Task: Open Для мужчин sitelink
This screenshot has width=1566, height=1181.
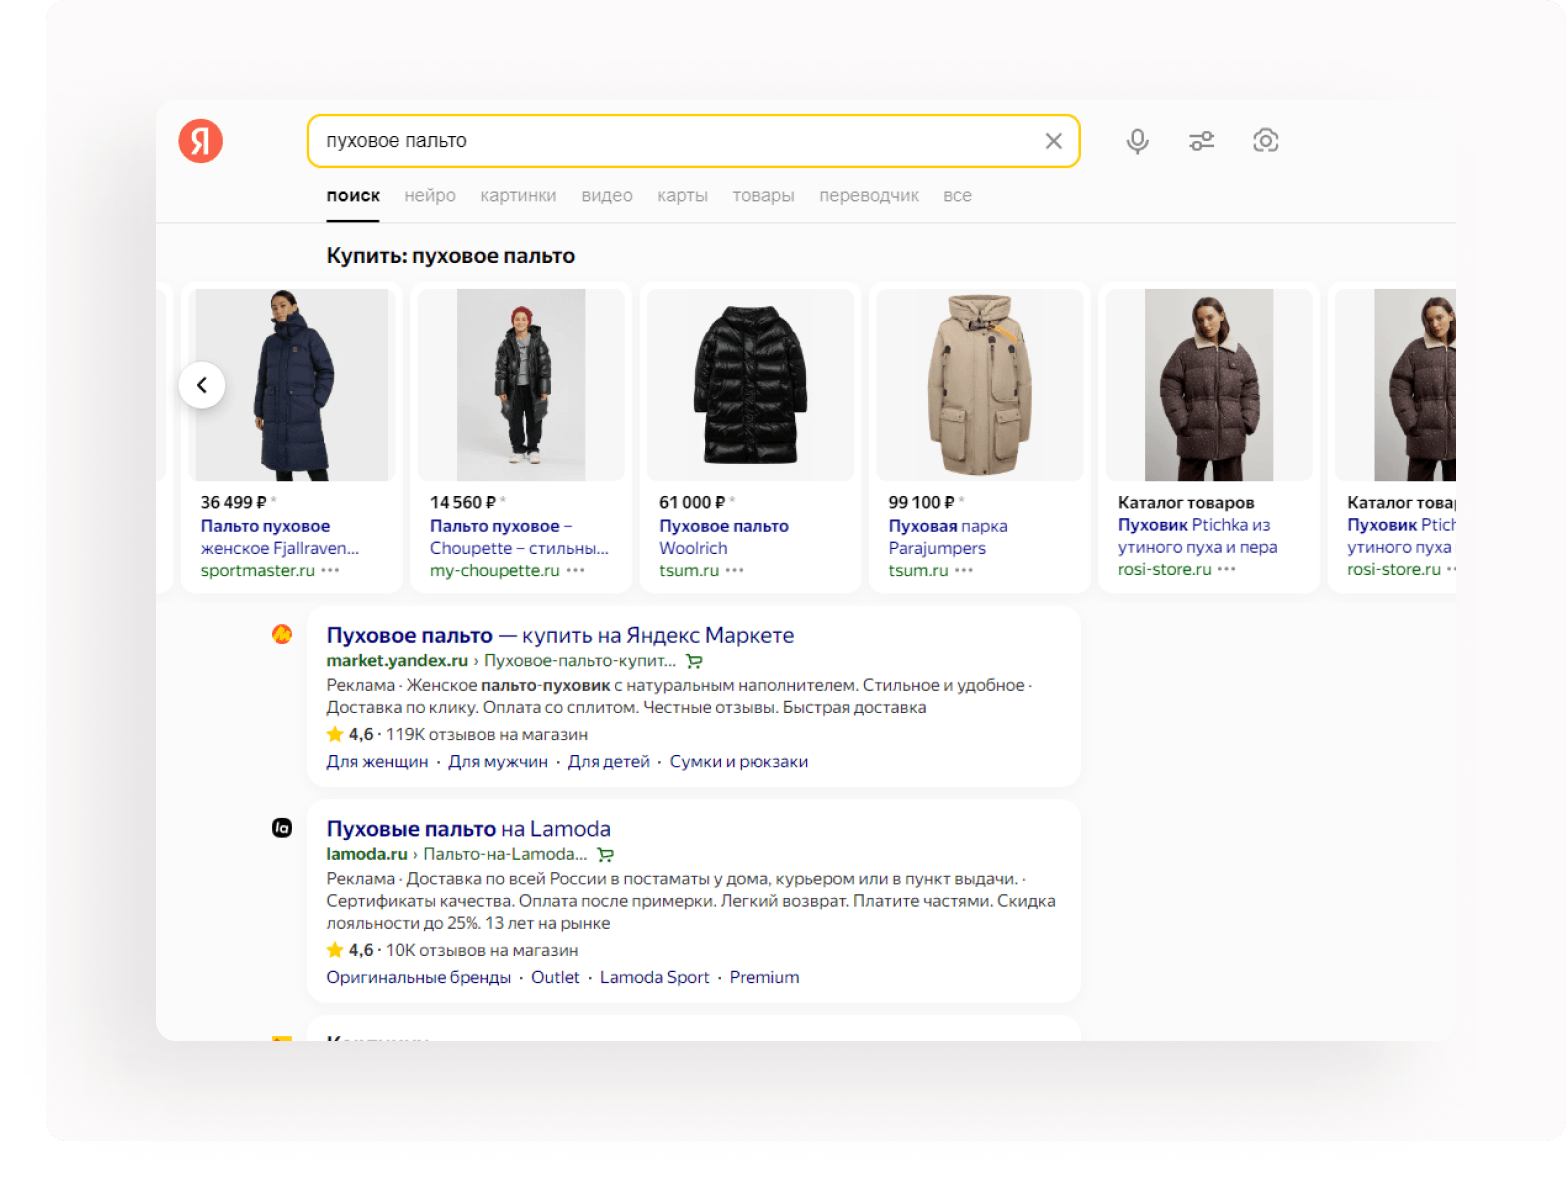Action: (x=498, y=762)
